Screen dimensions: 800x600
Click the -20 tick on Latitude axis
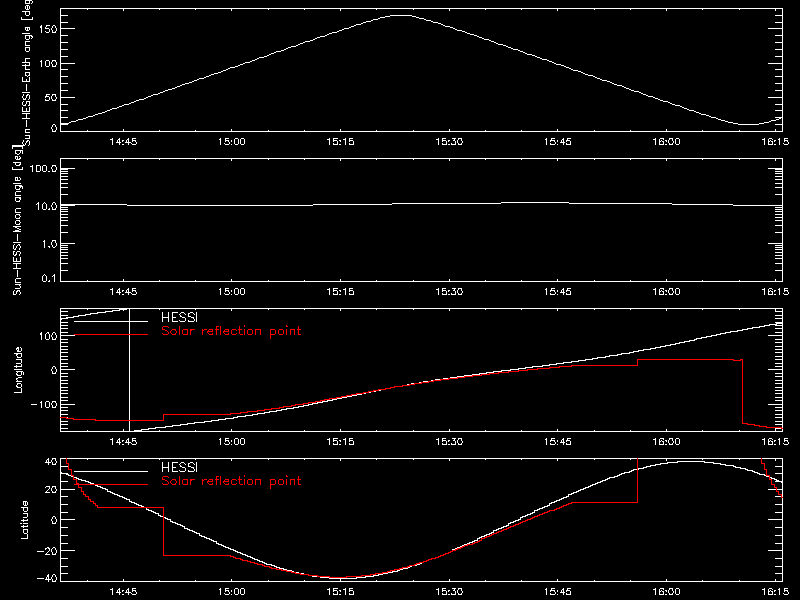click(x=47, y=551)
